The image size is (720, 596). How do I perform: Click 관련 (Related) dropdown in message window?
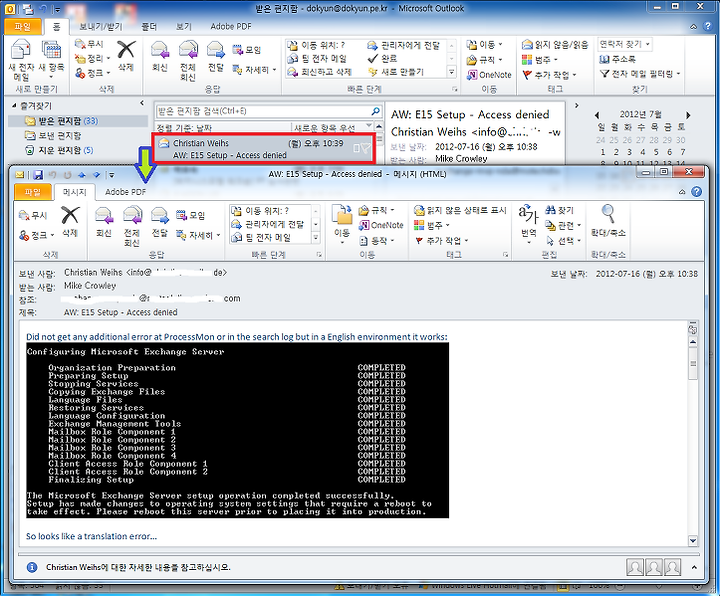[564, 225]
